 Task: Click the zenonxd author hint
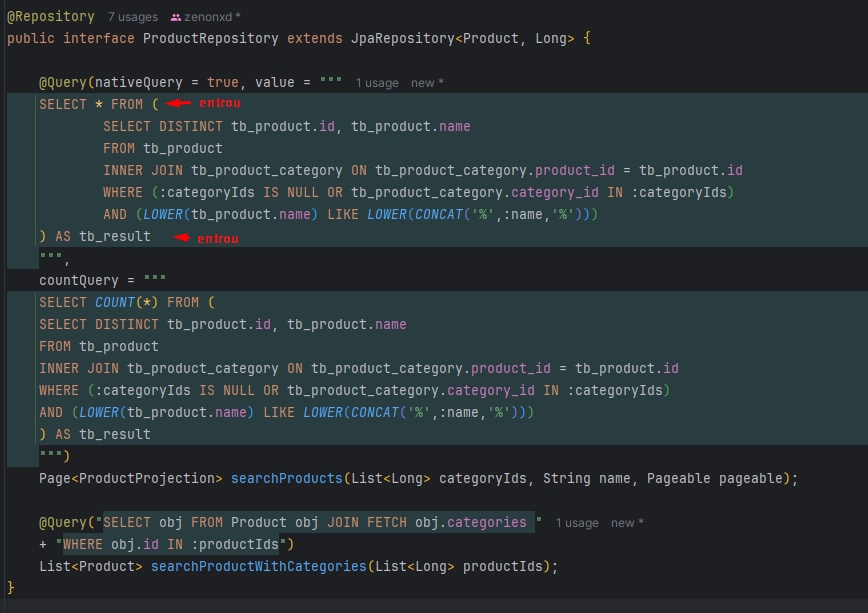(211, 17)
